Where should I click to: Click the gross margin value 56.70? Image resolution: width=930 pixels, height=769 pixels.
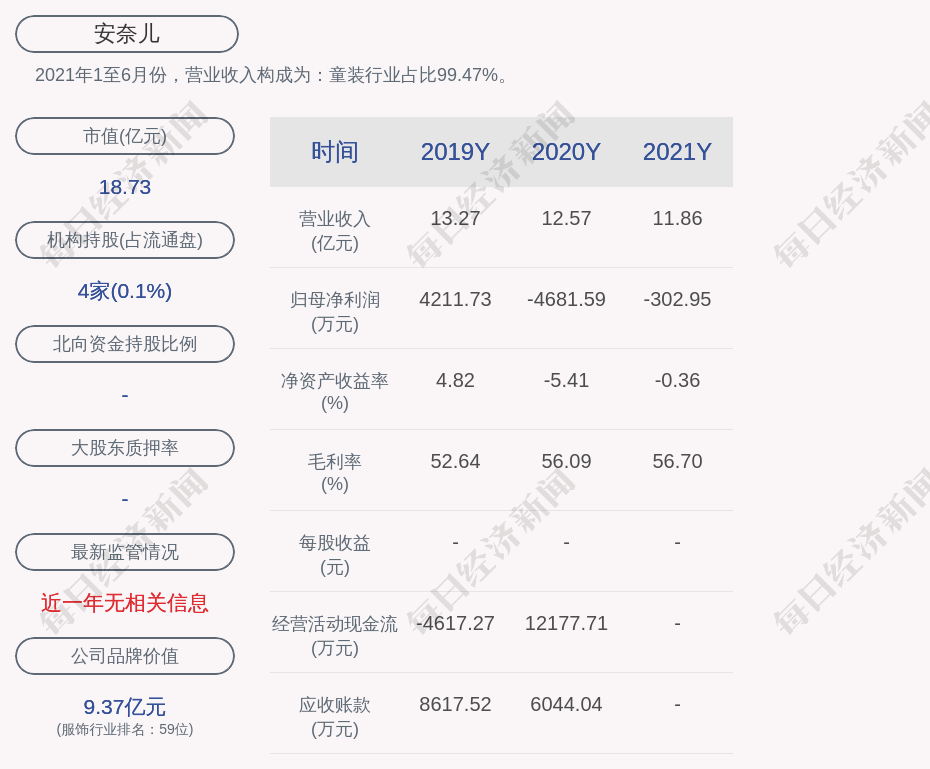point(677,461)
